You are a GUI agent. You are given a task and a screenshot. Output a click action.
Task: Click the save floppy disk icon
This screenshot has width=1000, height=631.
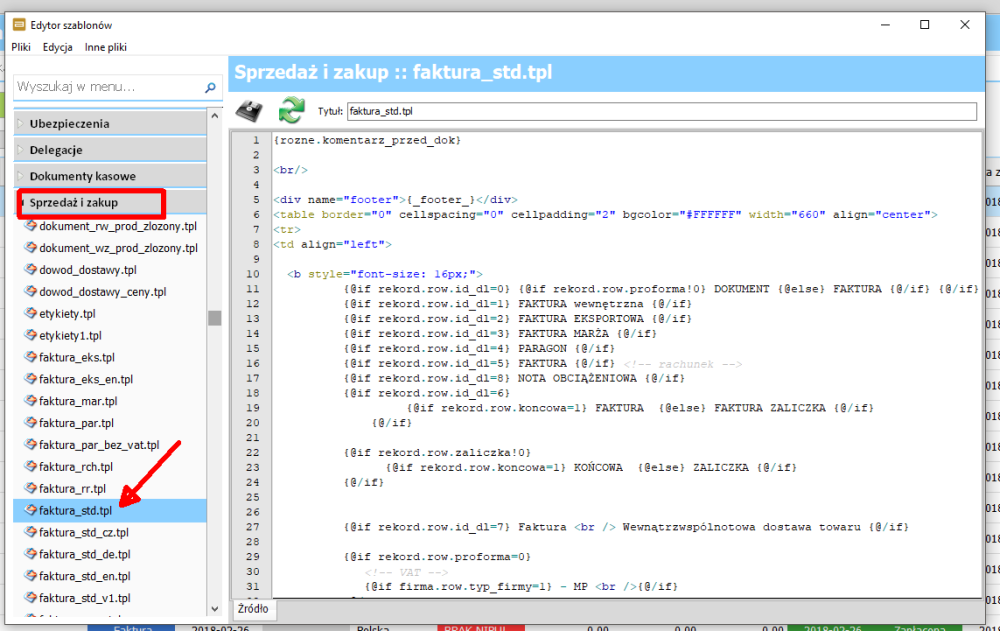249,110
